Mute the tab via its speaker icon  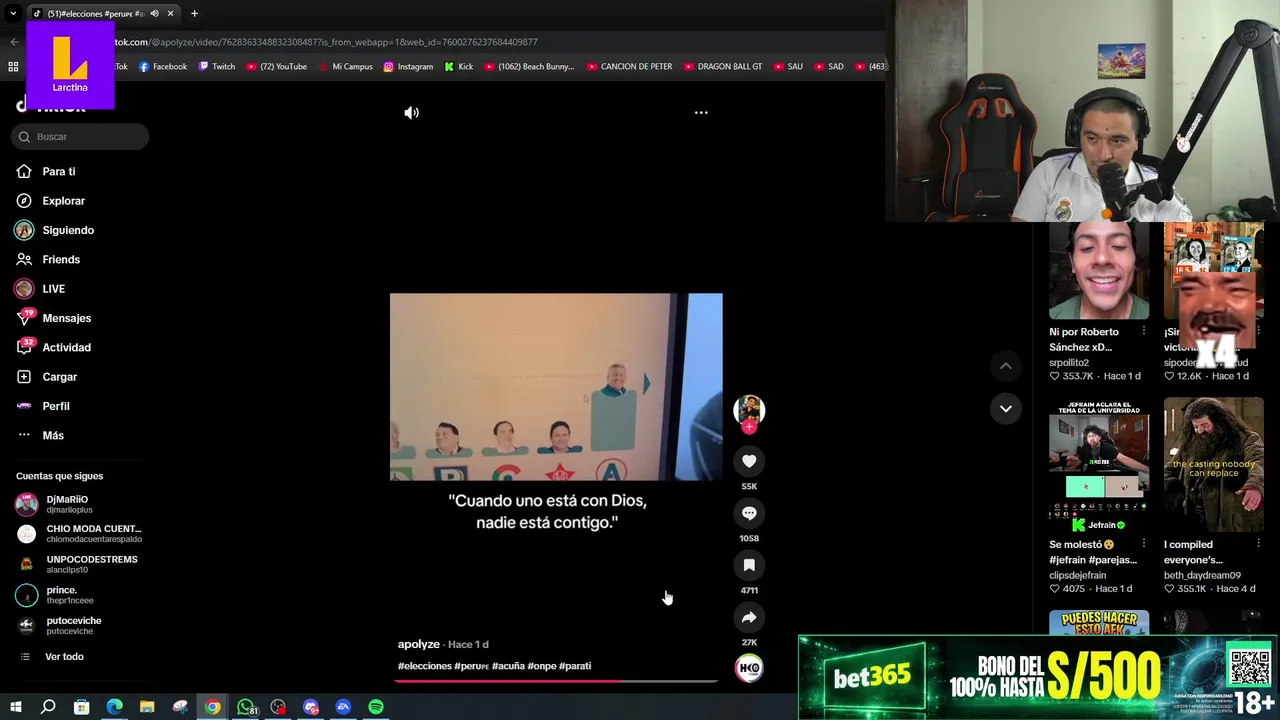click(154, 14)
